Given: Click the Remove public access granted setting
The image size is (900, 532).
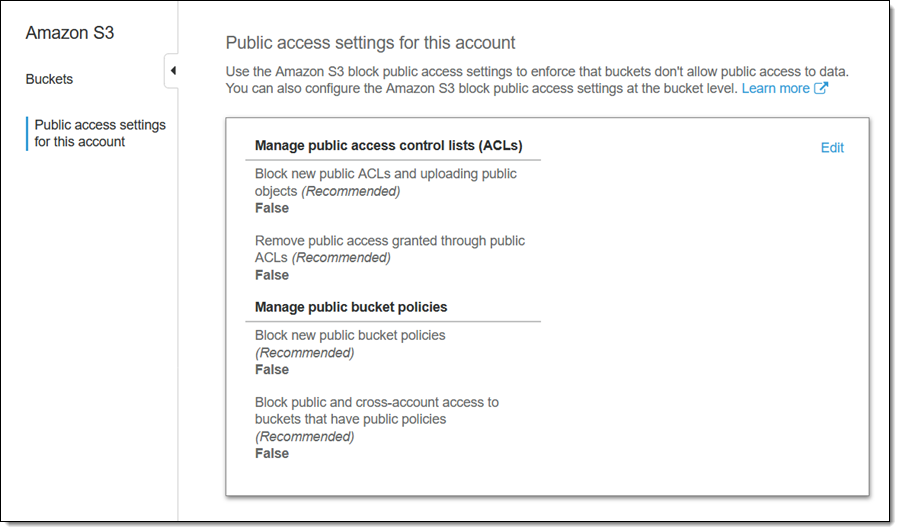Looking at the screenshot, I should click(x=389, y=249).
